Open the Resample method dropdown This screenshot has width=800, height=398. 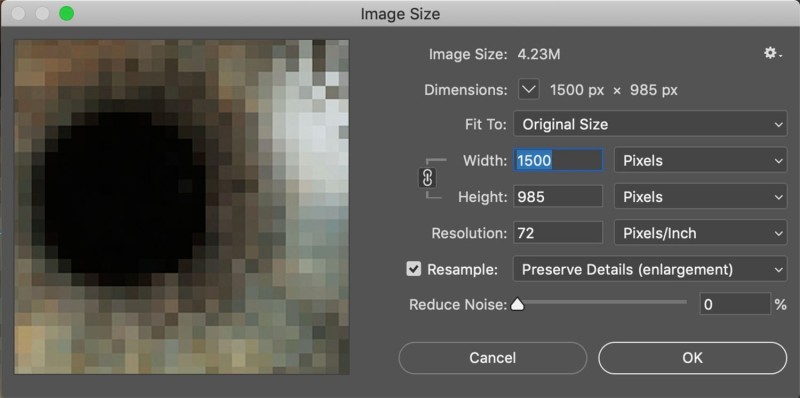650,269
